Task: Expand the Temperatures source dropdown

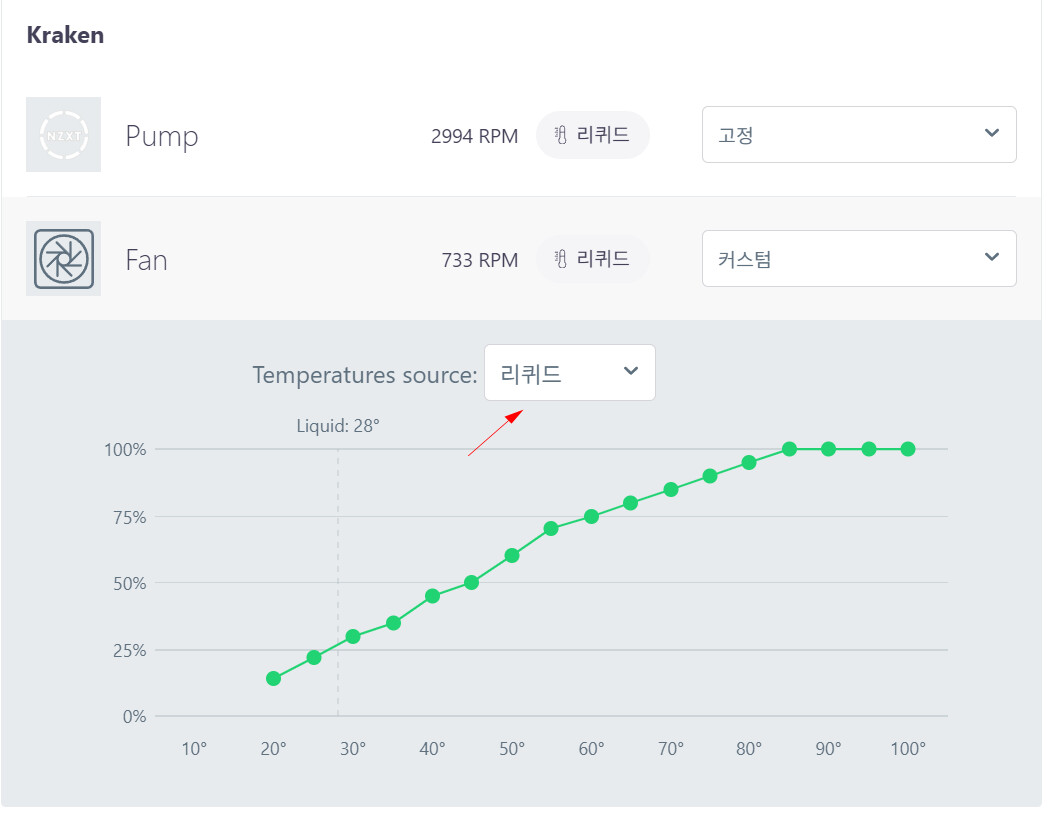Action: [569, 373]
